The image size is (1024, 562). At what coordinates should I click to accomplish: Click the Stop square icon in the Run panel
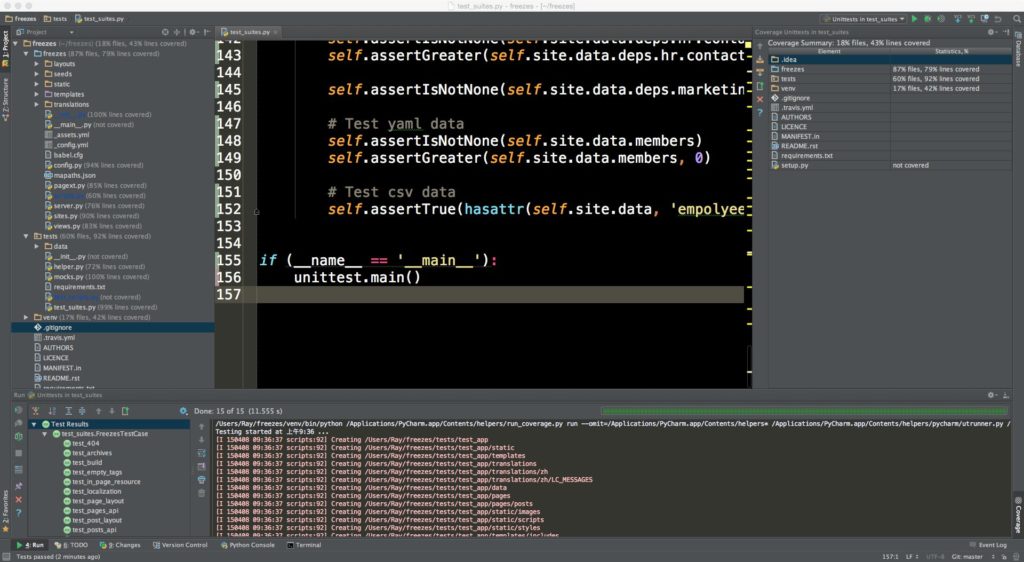pyautogui.click(x=18, y=453)
